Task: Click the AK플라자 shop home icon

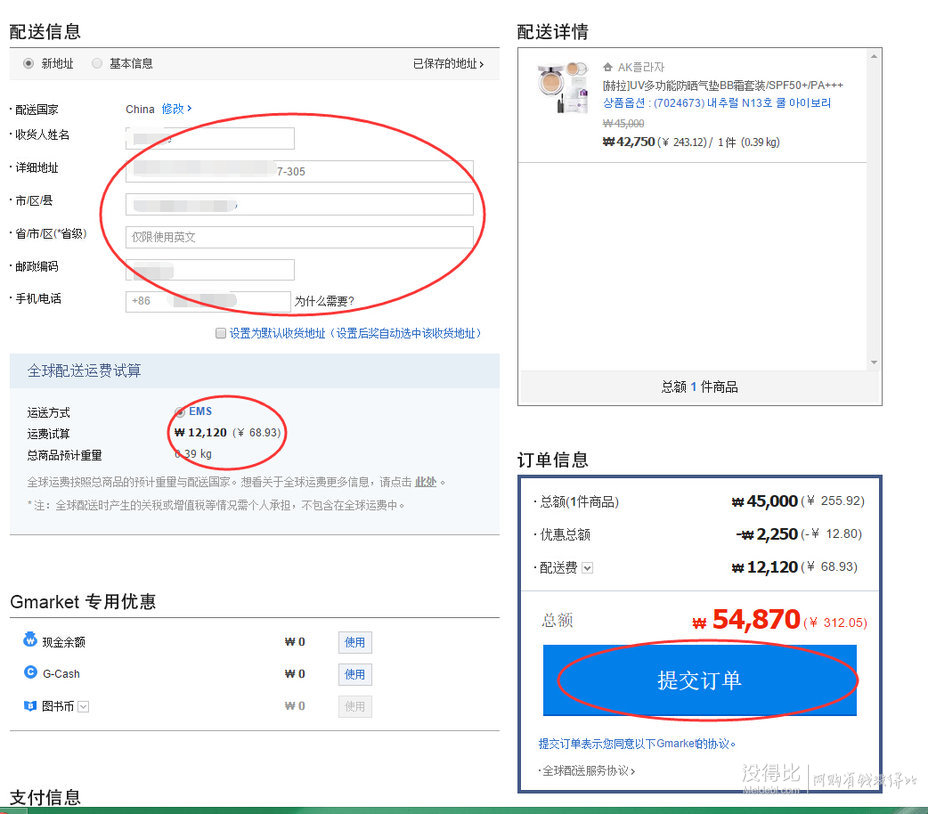Action: pos(608,67)
